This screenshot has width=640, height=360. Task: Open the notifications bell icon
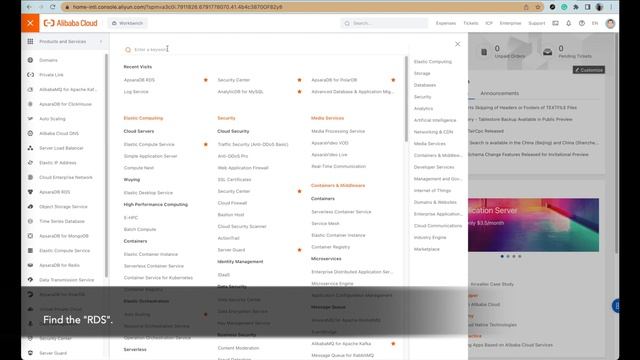click(569, 23)
